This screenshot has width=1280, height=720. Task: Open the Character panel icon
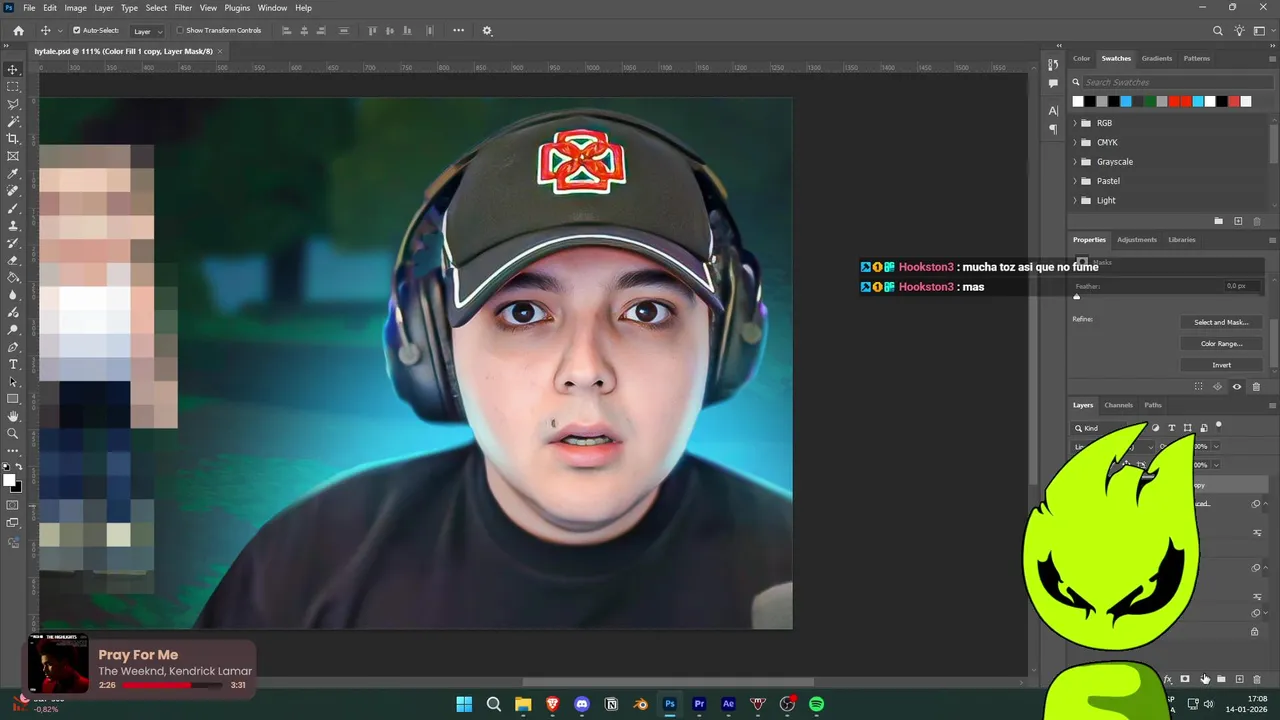[1053, 111]
